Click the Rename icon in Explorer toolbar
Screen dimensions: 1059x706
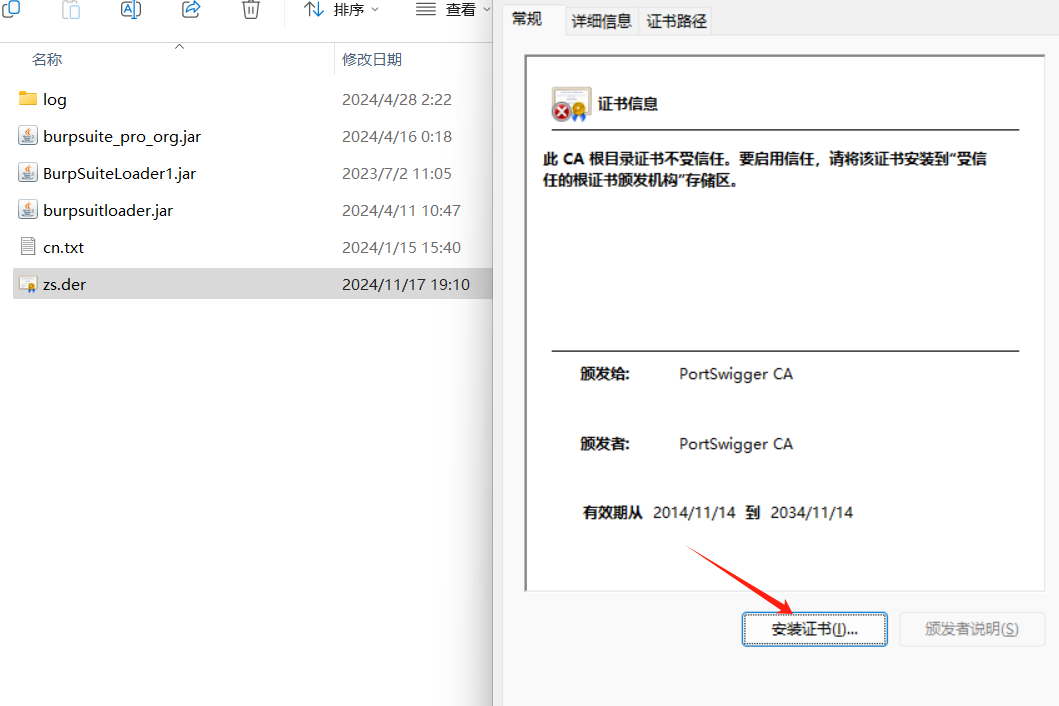(x=131, y=9)
